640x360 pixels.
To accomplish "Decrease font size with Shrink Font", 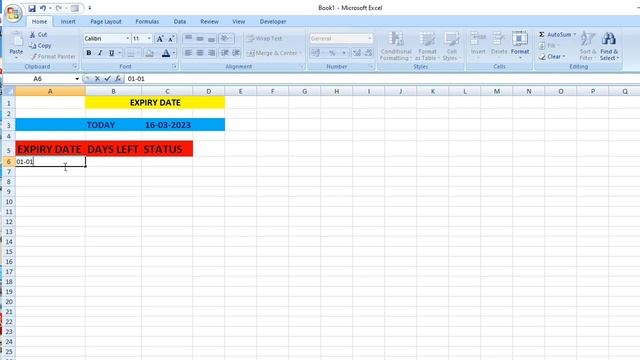I will (171, 38).
